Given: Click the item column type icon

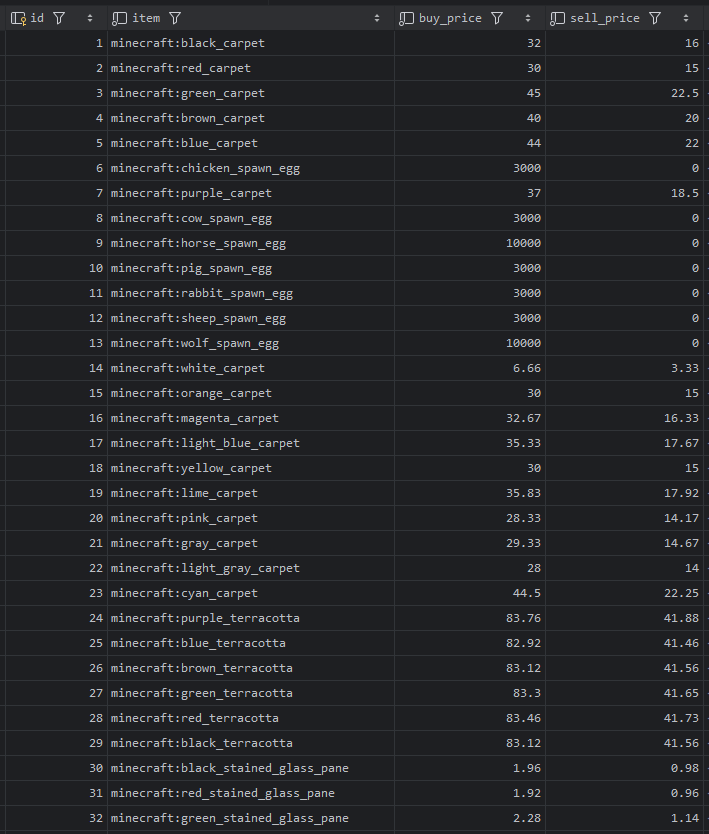Looking at the screenshot, I should click(119, 19).
